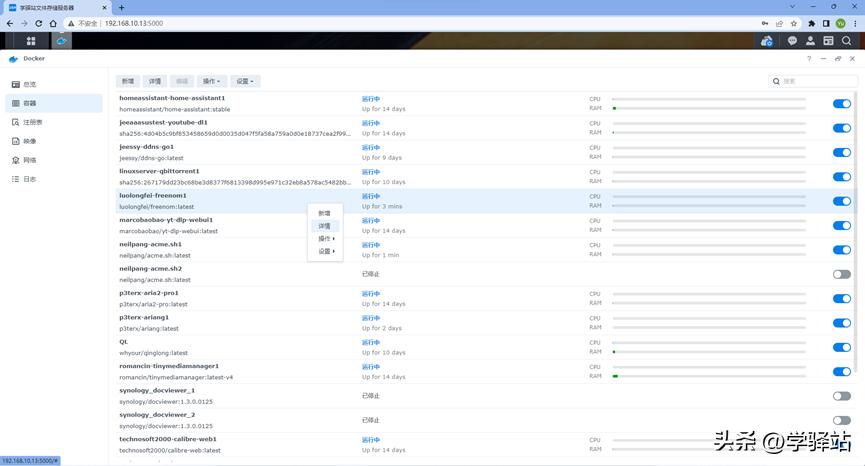The image size is (865, 466).
Task: Toggle off homeassistant-home-assistant1 container switch
Action: pyautogui.click(x=842, y=104)
